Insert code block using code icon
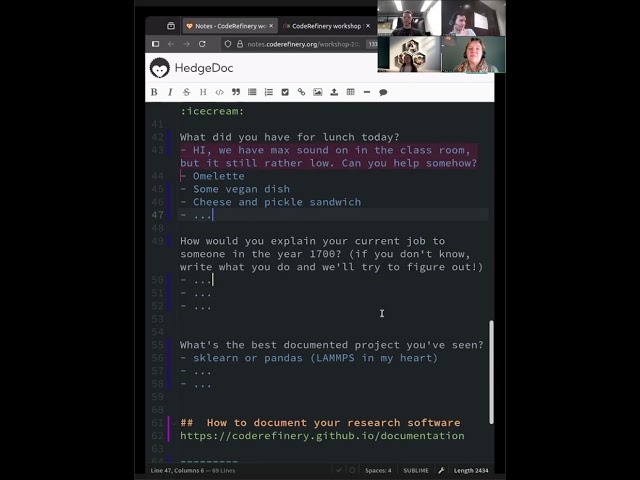Image resolution: width=640 pixels, height=480 pixels. pos(219,92)
